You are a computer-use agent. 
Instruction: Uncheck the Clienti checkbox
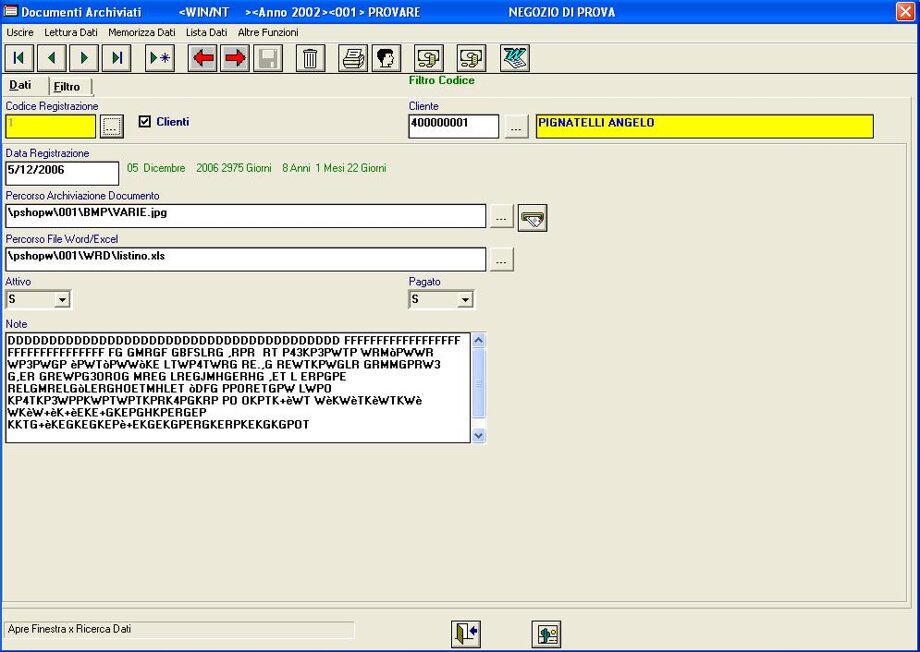point(145,122)
